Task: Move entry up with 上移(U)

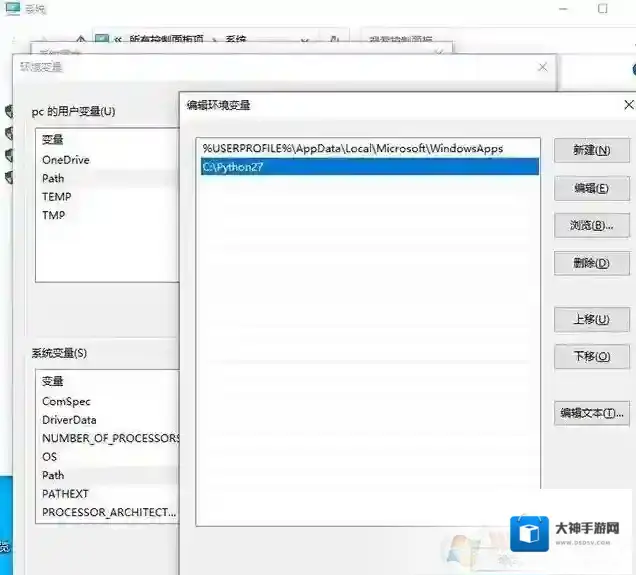Action: (x=592, y=320)
